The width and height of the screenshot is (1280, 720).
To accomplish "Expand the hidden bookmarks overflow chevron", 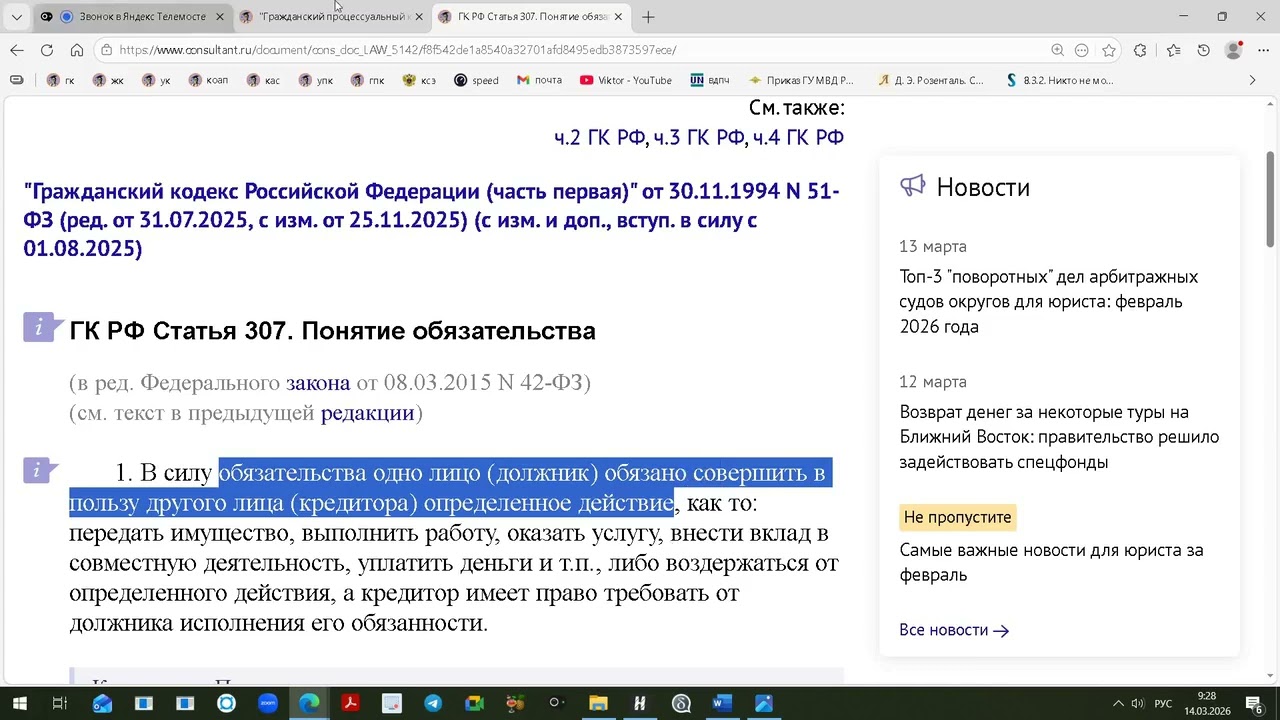I will 1252,80.
